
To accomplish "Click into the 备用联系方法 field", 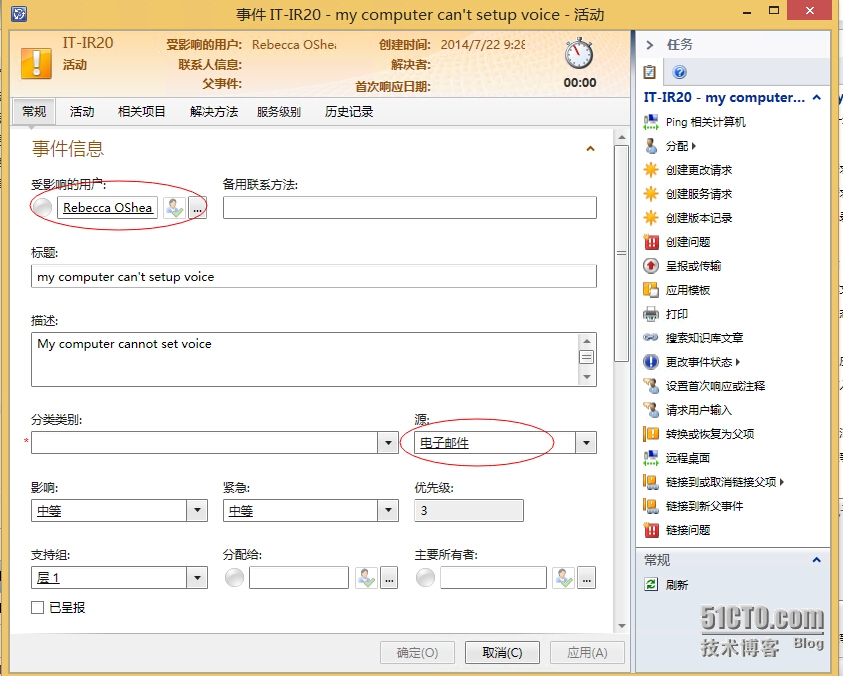I will 410,208.
